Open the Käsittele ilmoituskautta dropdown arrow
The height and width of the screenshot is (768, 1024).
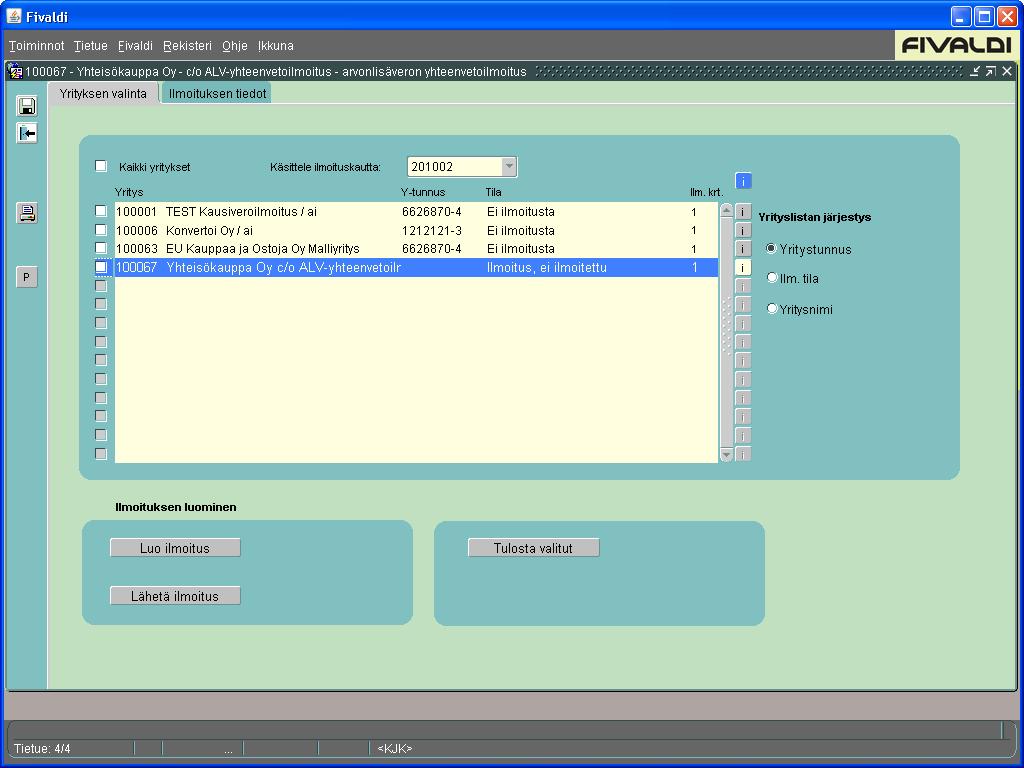(509, 167)
